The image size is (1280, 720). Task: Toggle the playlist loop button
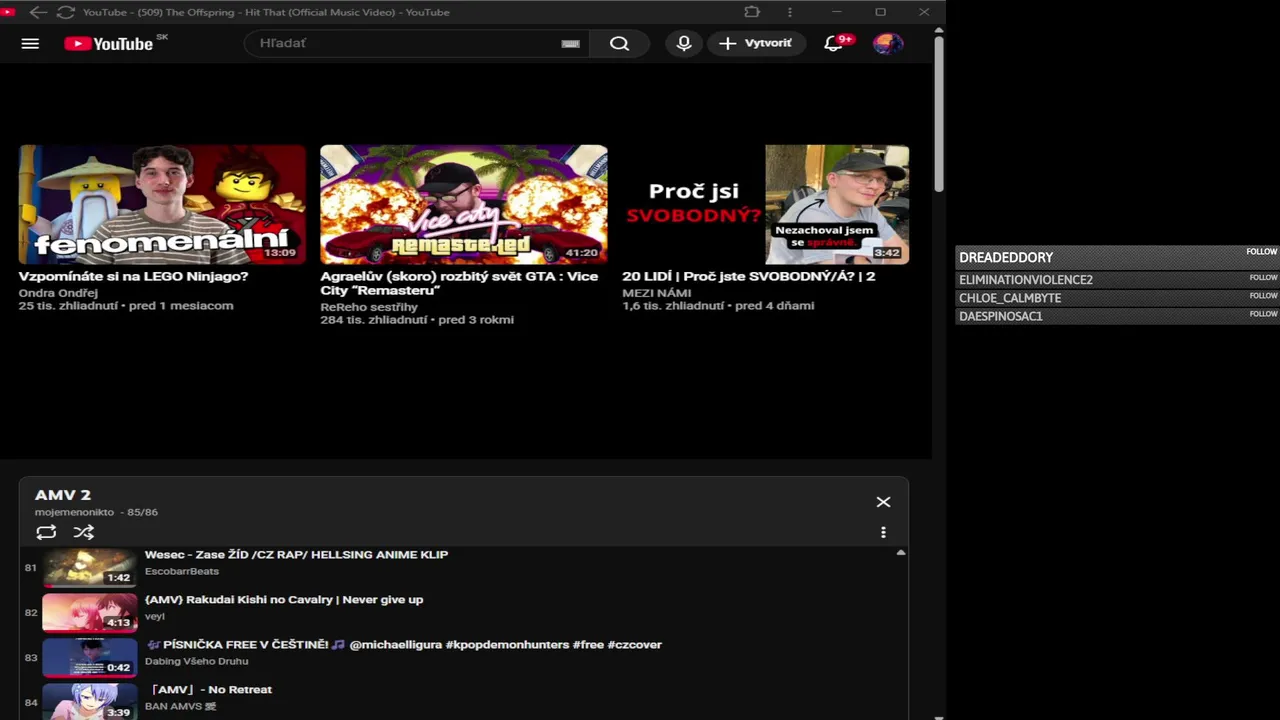[x=46, y=533]
